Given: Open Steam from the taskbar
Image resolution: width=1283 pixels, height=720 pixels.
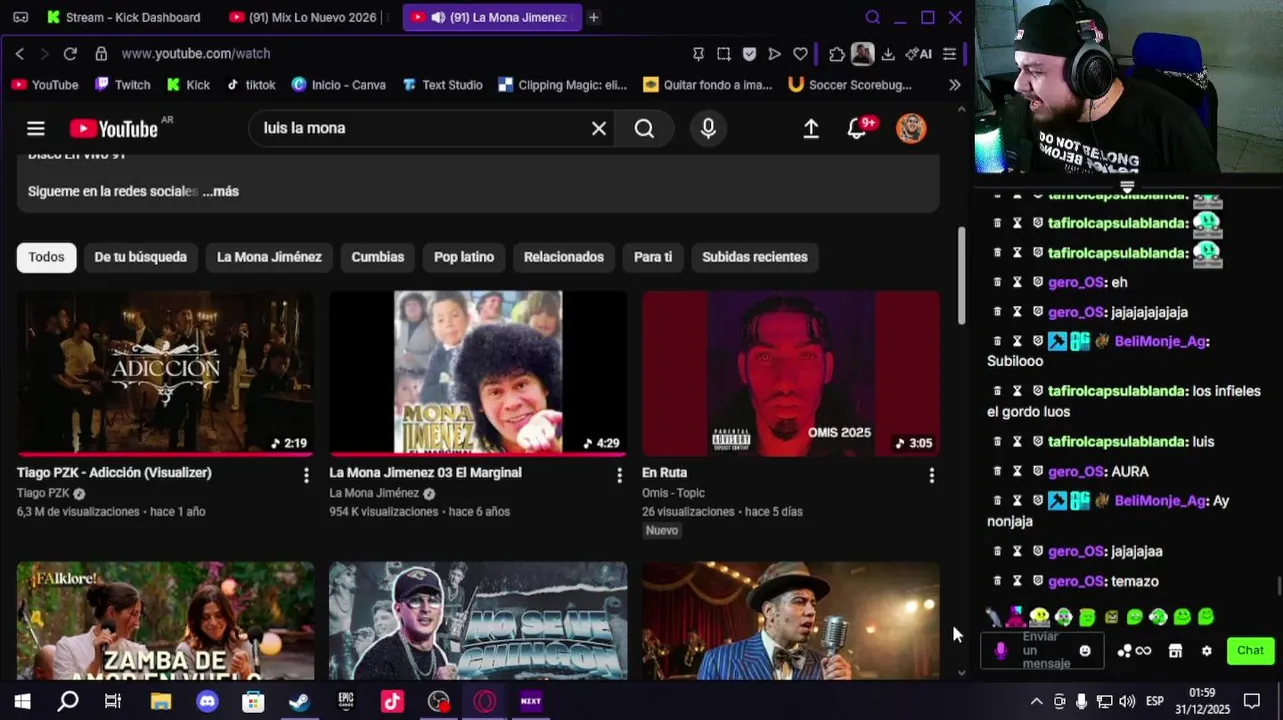Looking at the screenshot, I should [299, 701].
